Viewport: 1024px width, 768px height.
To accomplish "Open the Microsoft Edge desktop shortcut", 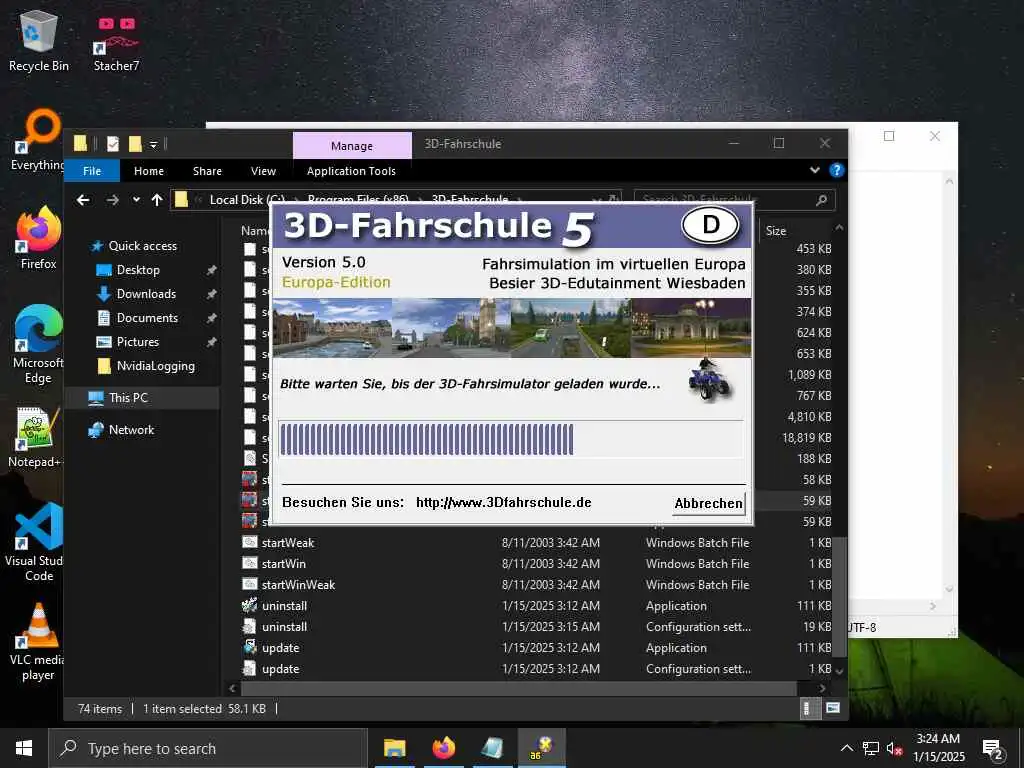I will pyautogui.click(x=38, y=345).
